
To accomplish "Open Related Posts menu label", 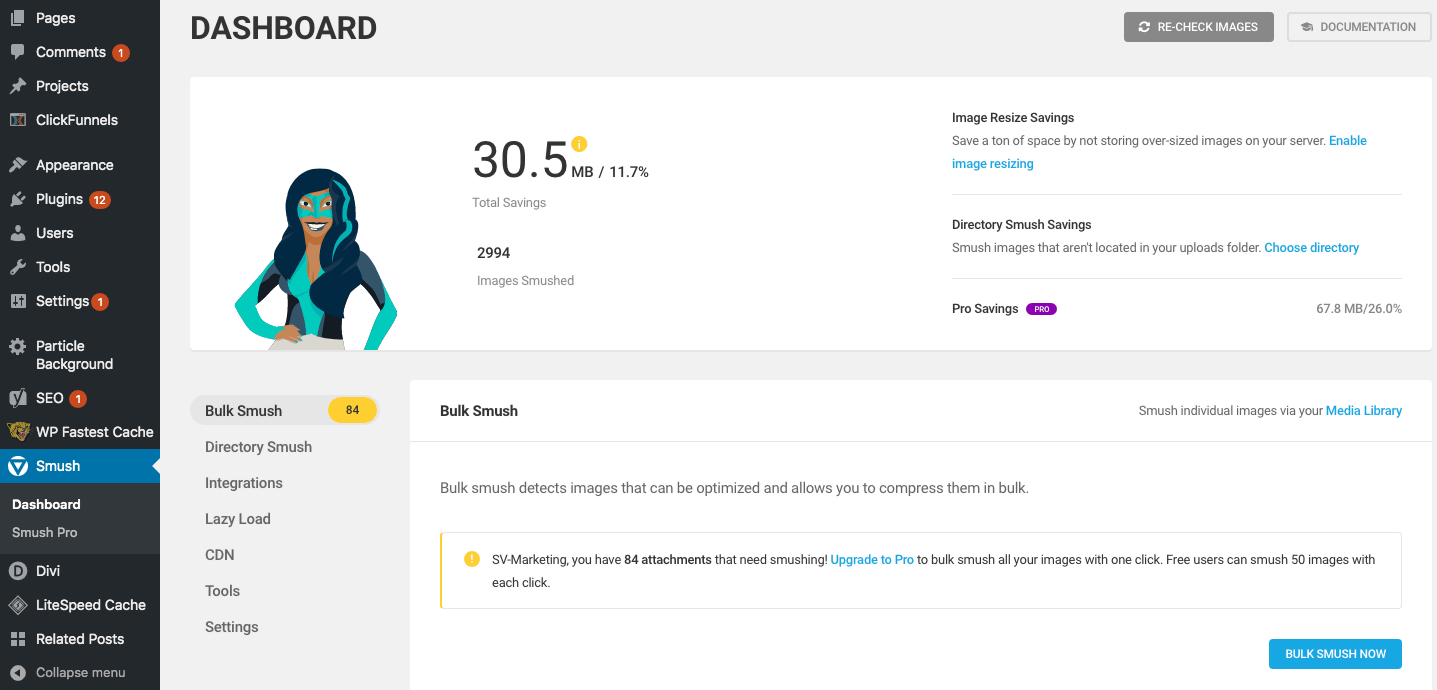I will click(80, 639).
